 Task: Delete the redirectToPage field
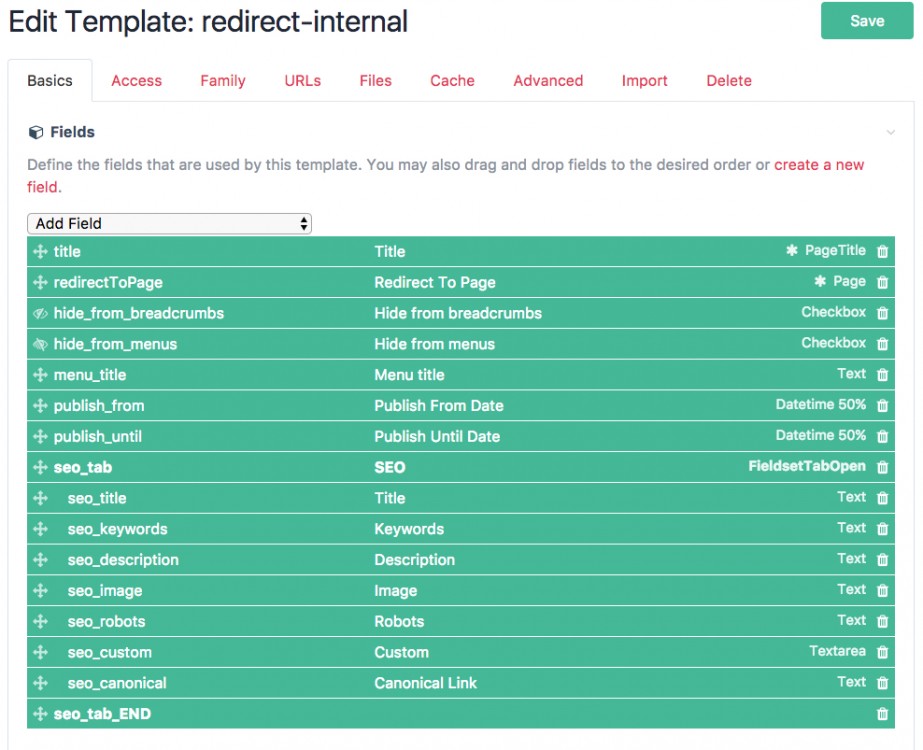pos(881,282)
